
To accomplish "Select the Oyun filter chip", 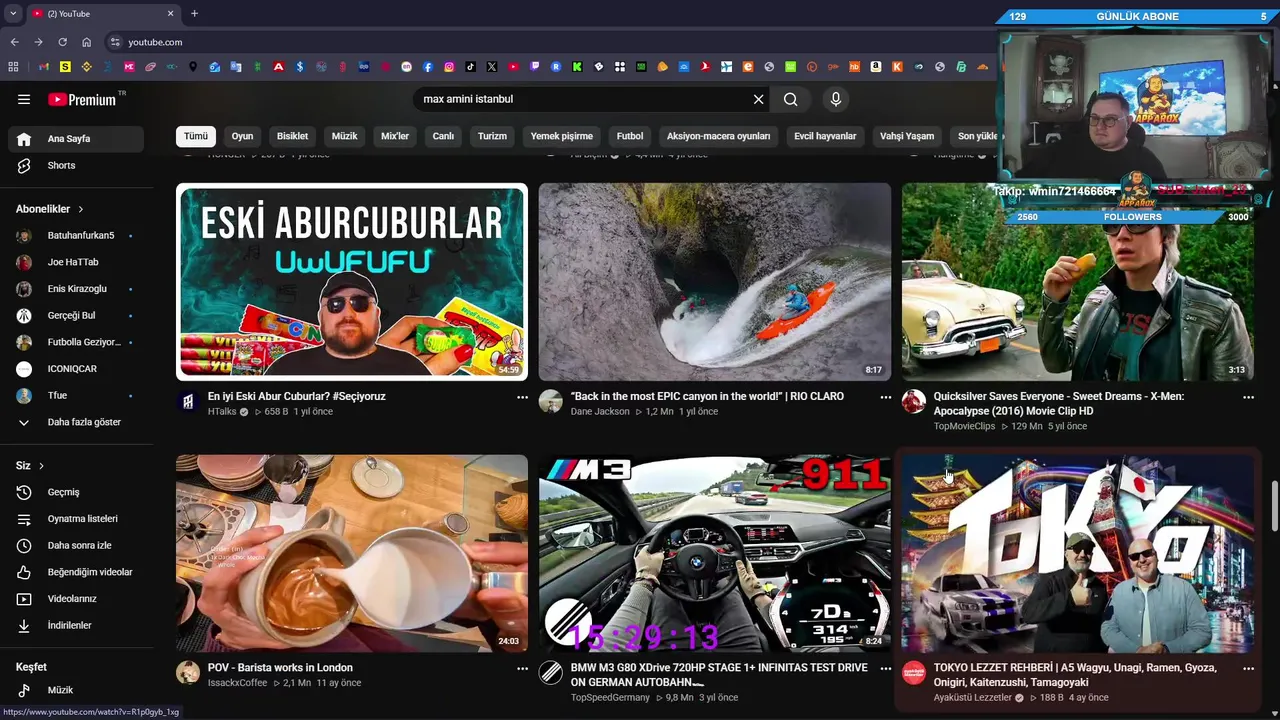I will click(x=242, y=136).
